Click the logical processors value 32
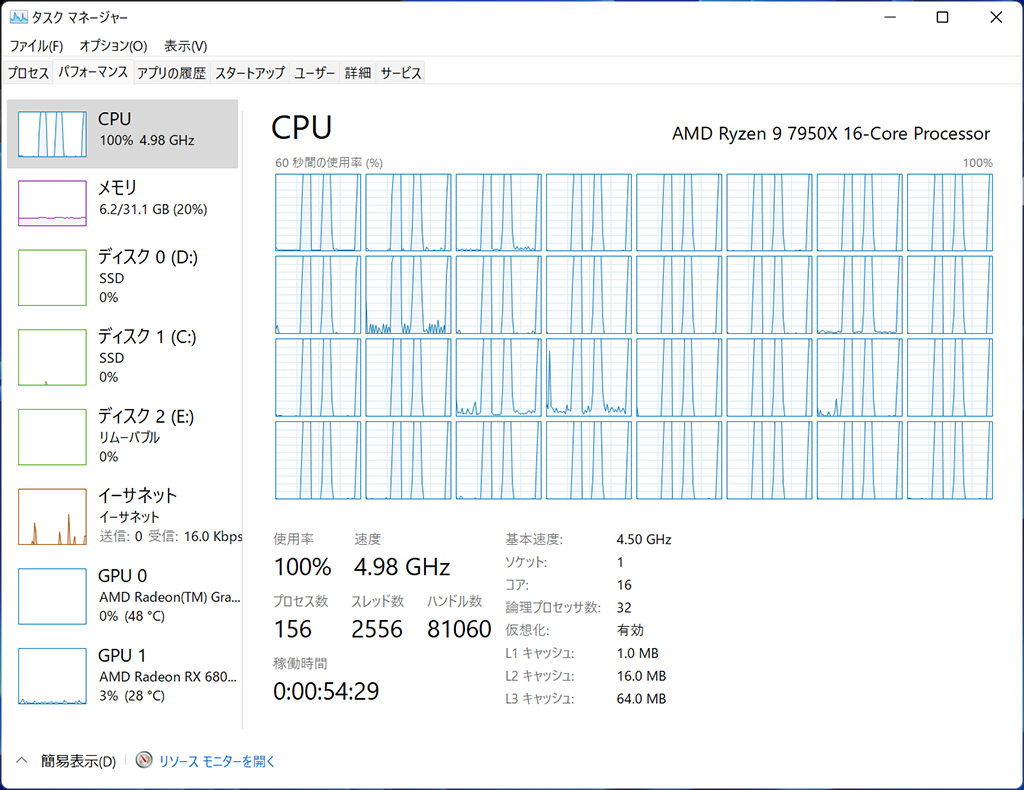This screenshot has height=790, width=1024. click(624, 608)
